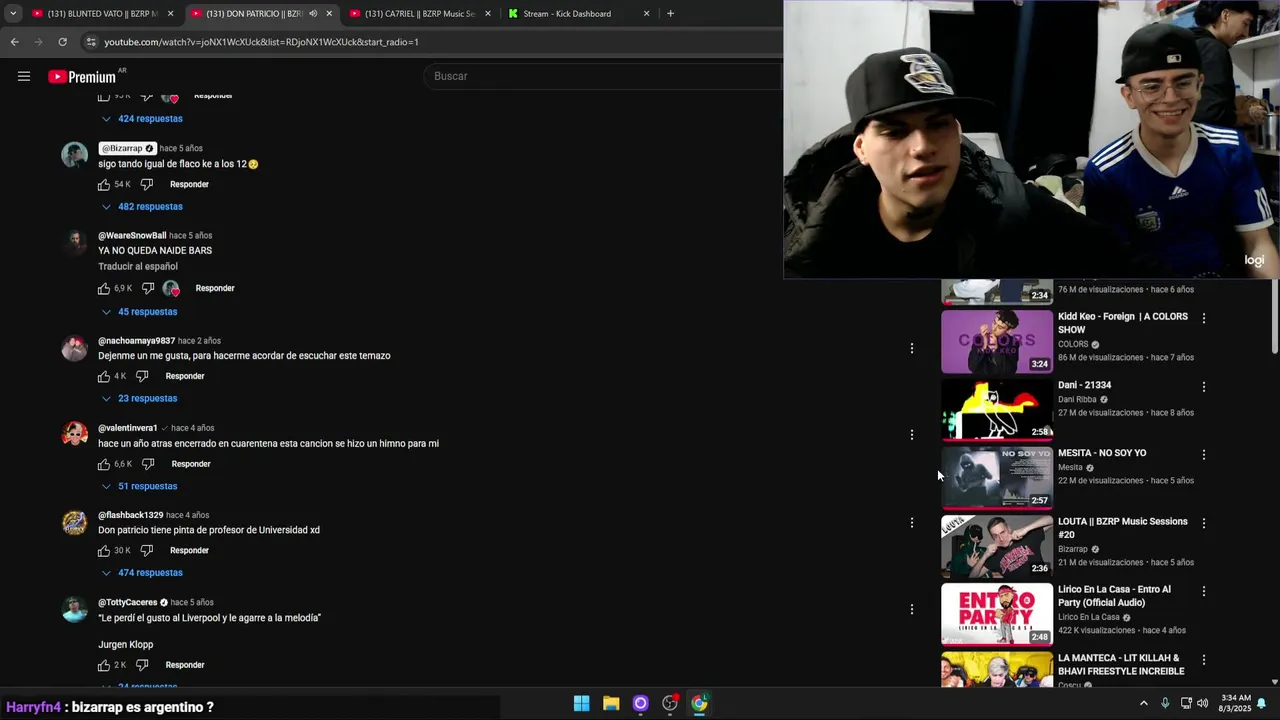This screenshot has width=1280, height=720.
Task: Open @TottyCaceres channel link
Action: (128, 603)
